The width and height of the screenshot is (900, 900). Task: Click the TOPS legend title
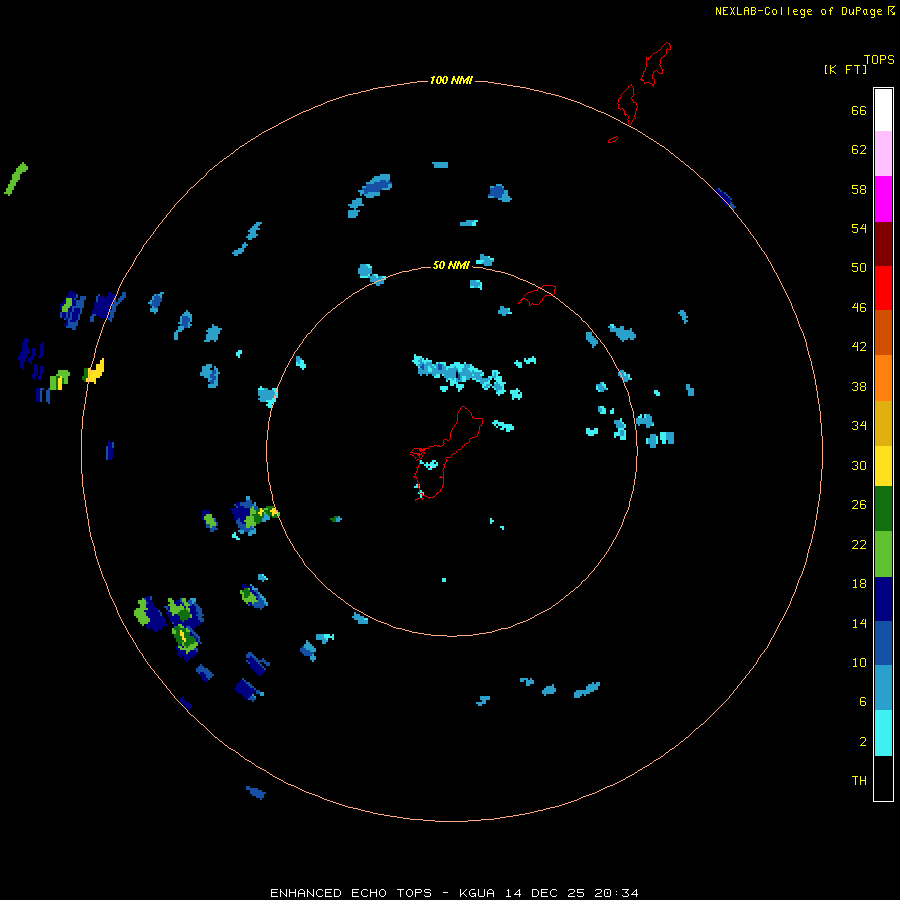pyautogui.click(x=879, y=60)
